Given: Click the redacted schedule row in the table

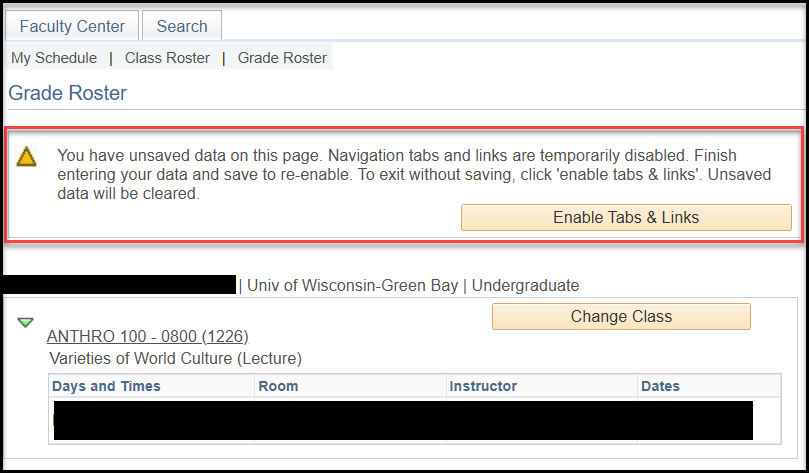Looking at the screenshot, I should pos(402,420).
